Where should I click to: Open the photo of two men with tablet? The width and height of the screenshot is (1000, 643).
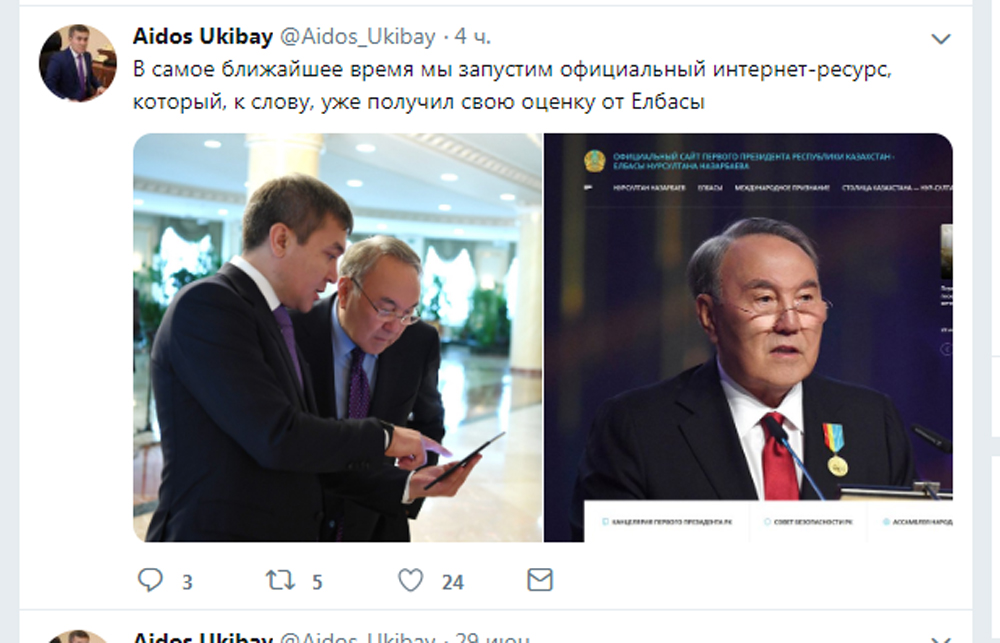point(337,337)
